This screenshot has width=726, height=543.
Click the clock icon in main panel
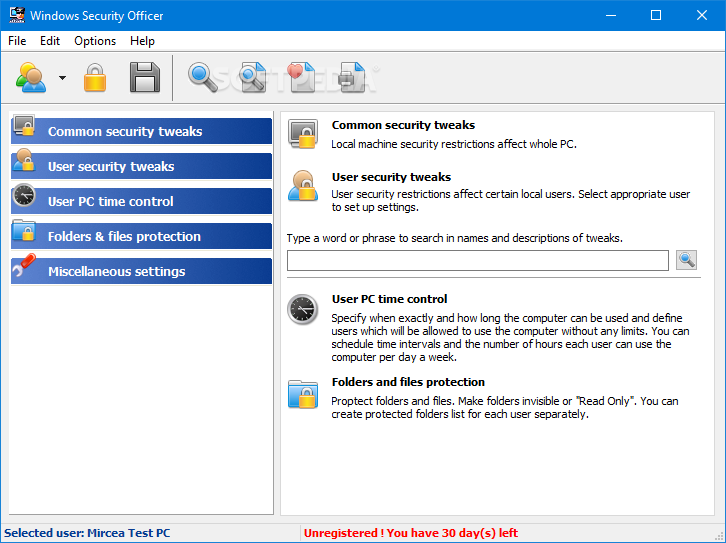pos(302,309)
